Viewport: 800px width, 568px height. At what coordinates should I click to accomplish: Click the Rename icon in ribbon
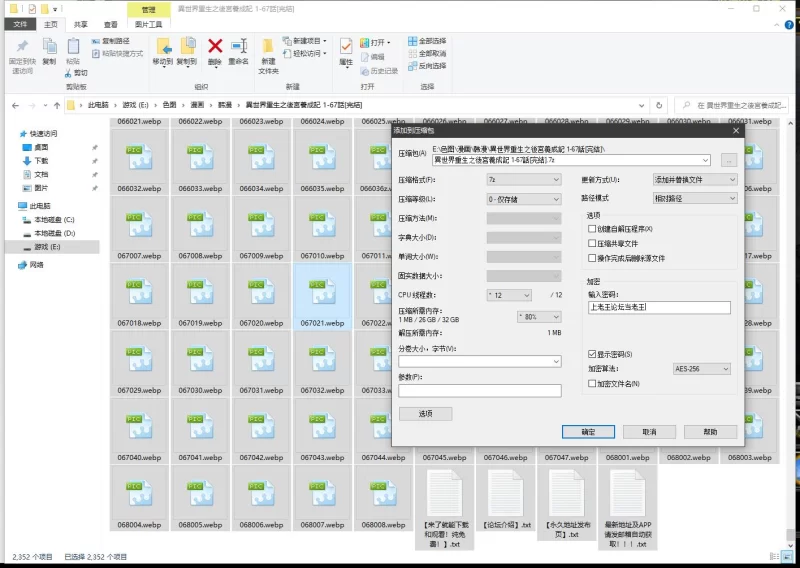[x=238, y=47]
